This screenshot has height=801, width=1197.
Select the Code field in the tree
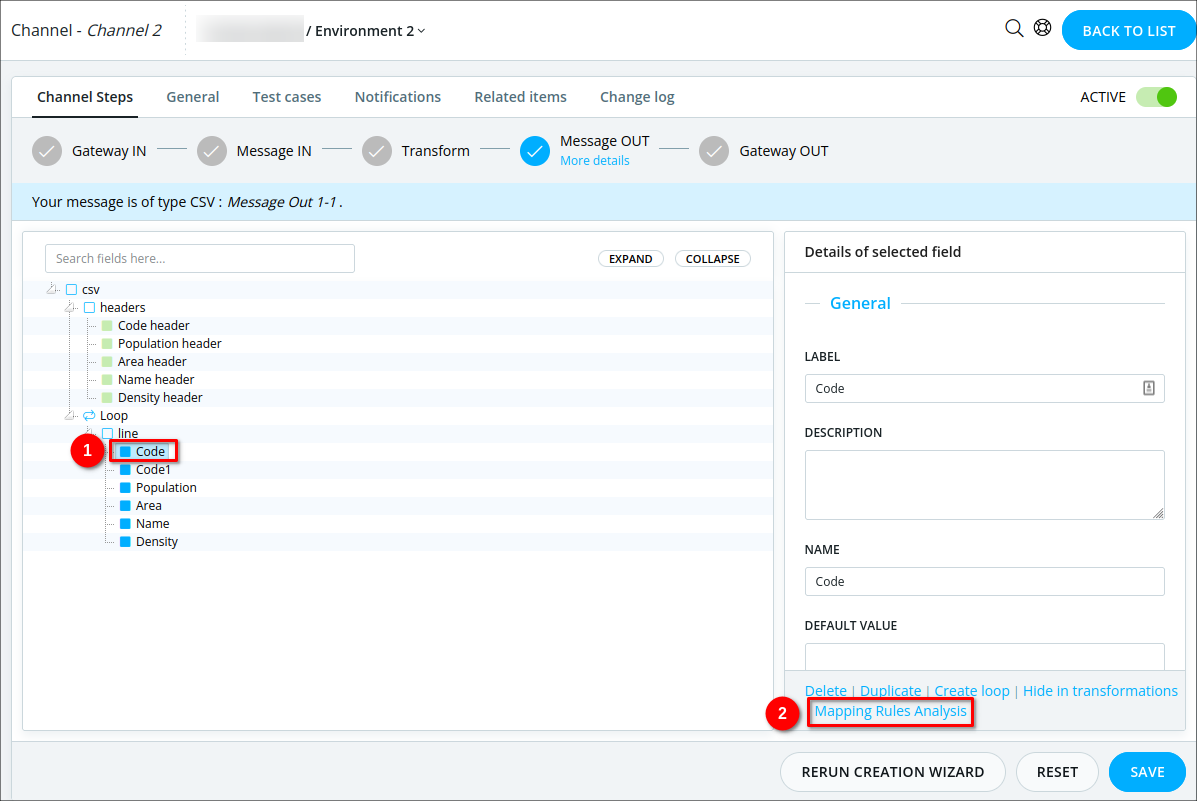[150, 451]
